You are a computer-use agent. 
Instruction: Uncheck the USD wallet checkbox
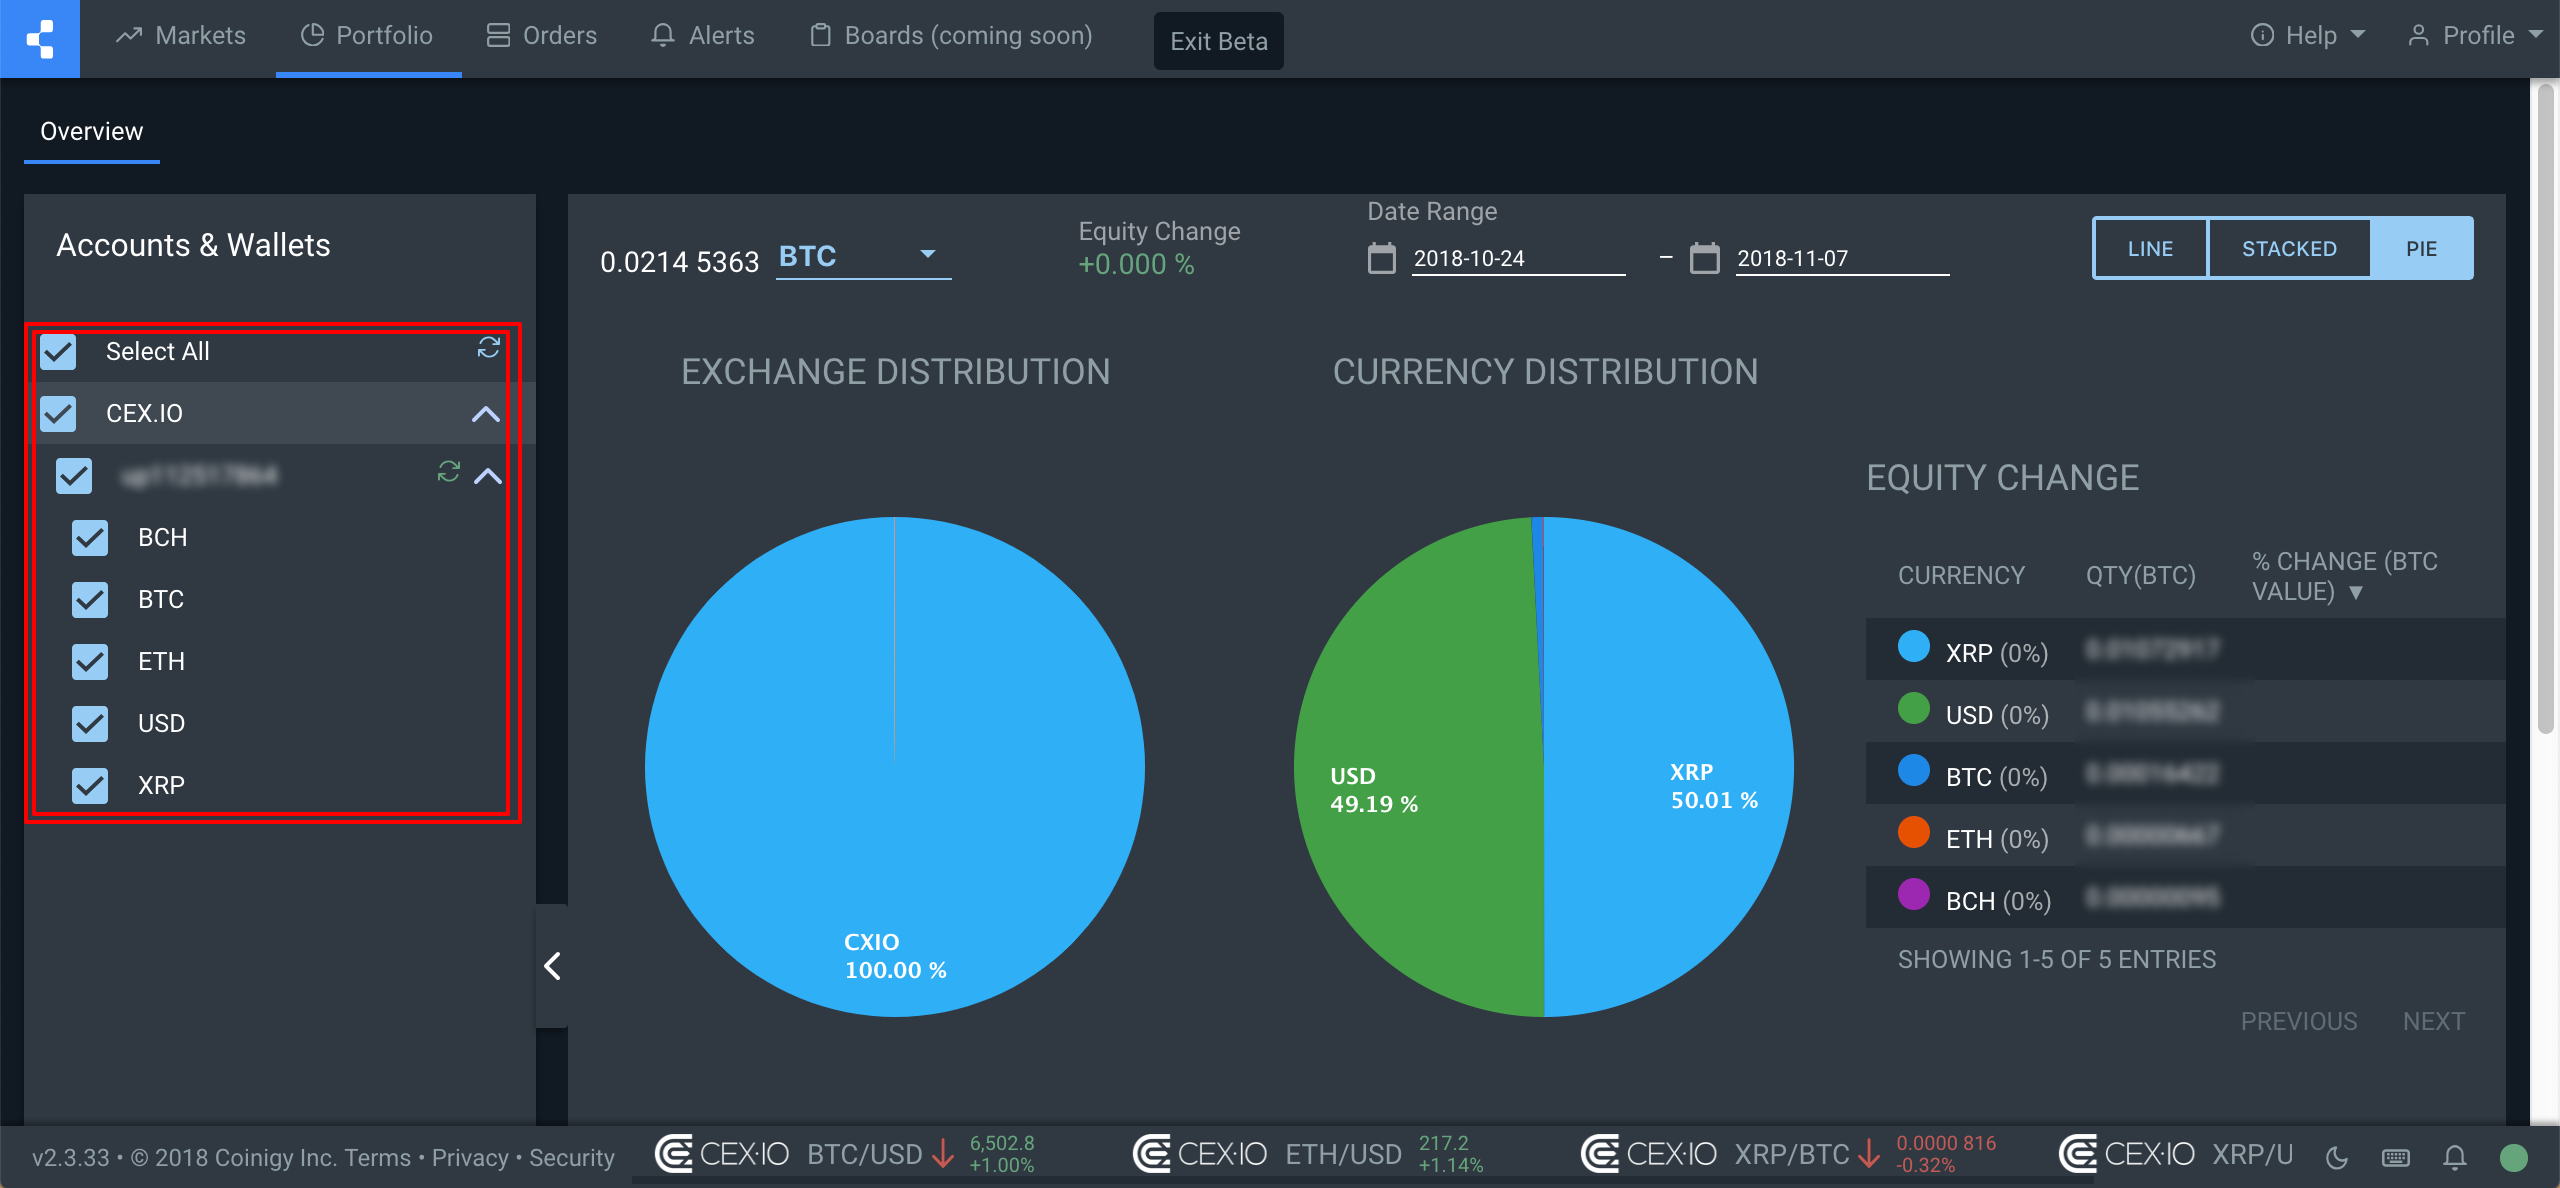pos(90,723)
